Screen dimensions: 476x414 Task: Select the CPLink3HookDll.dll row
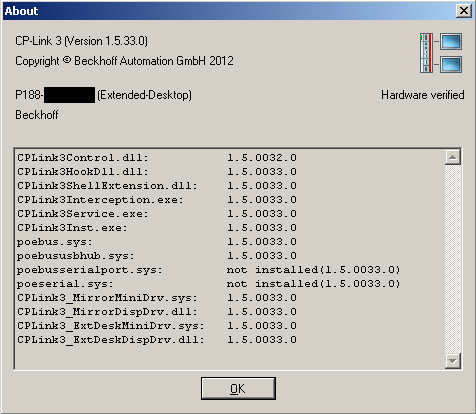(157, 171)
